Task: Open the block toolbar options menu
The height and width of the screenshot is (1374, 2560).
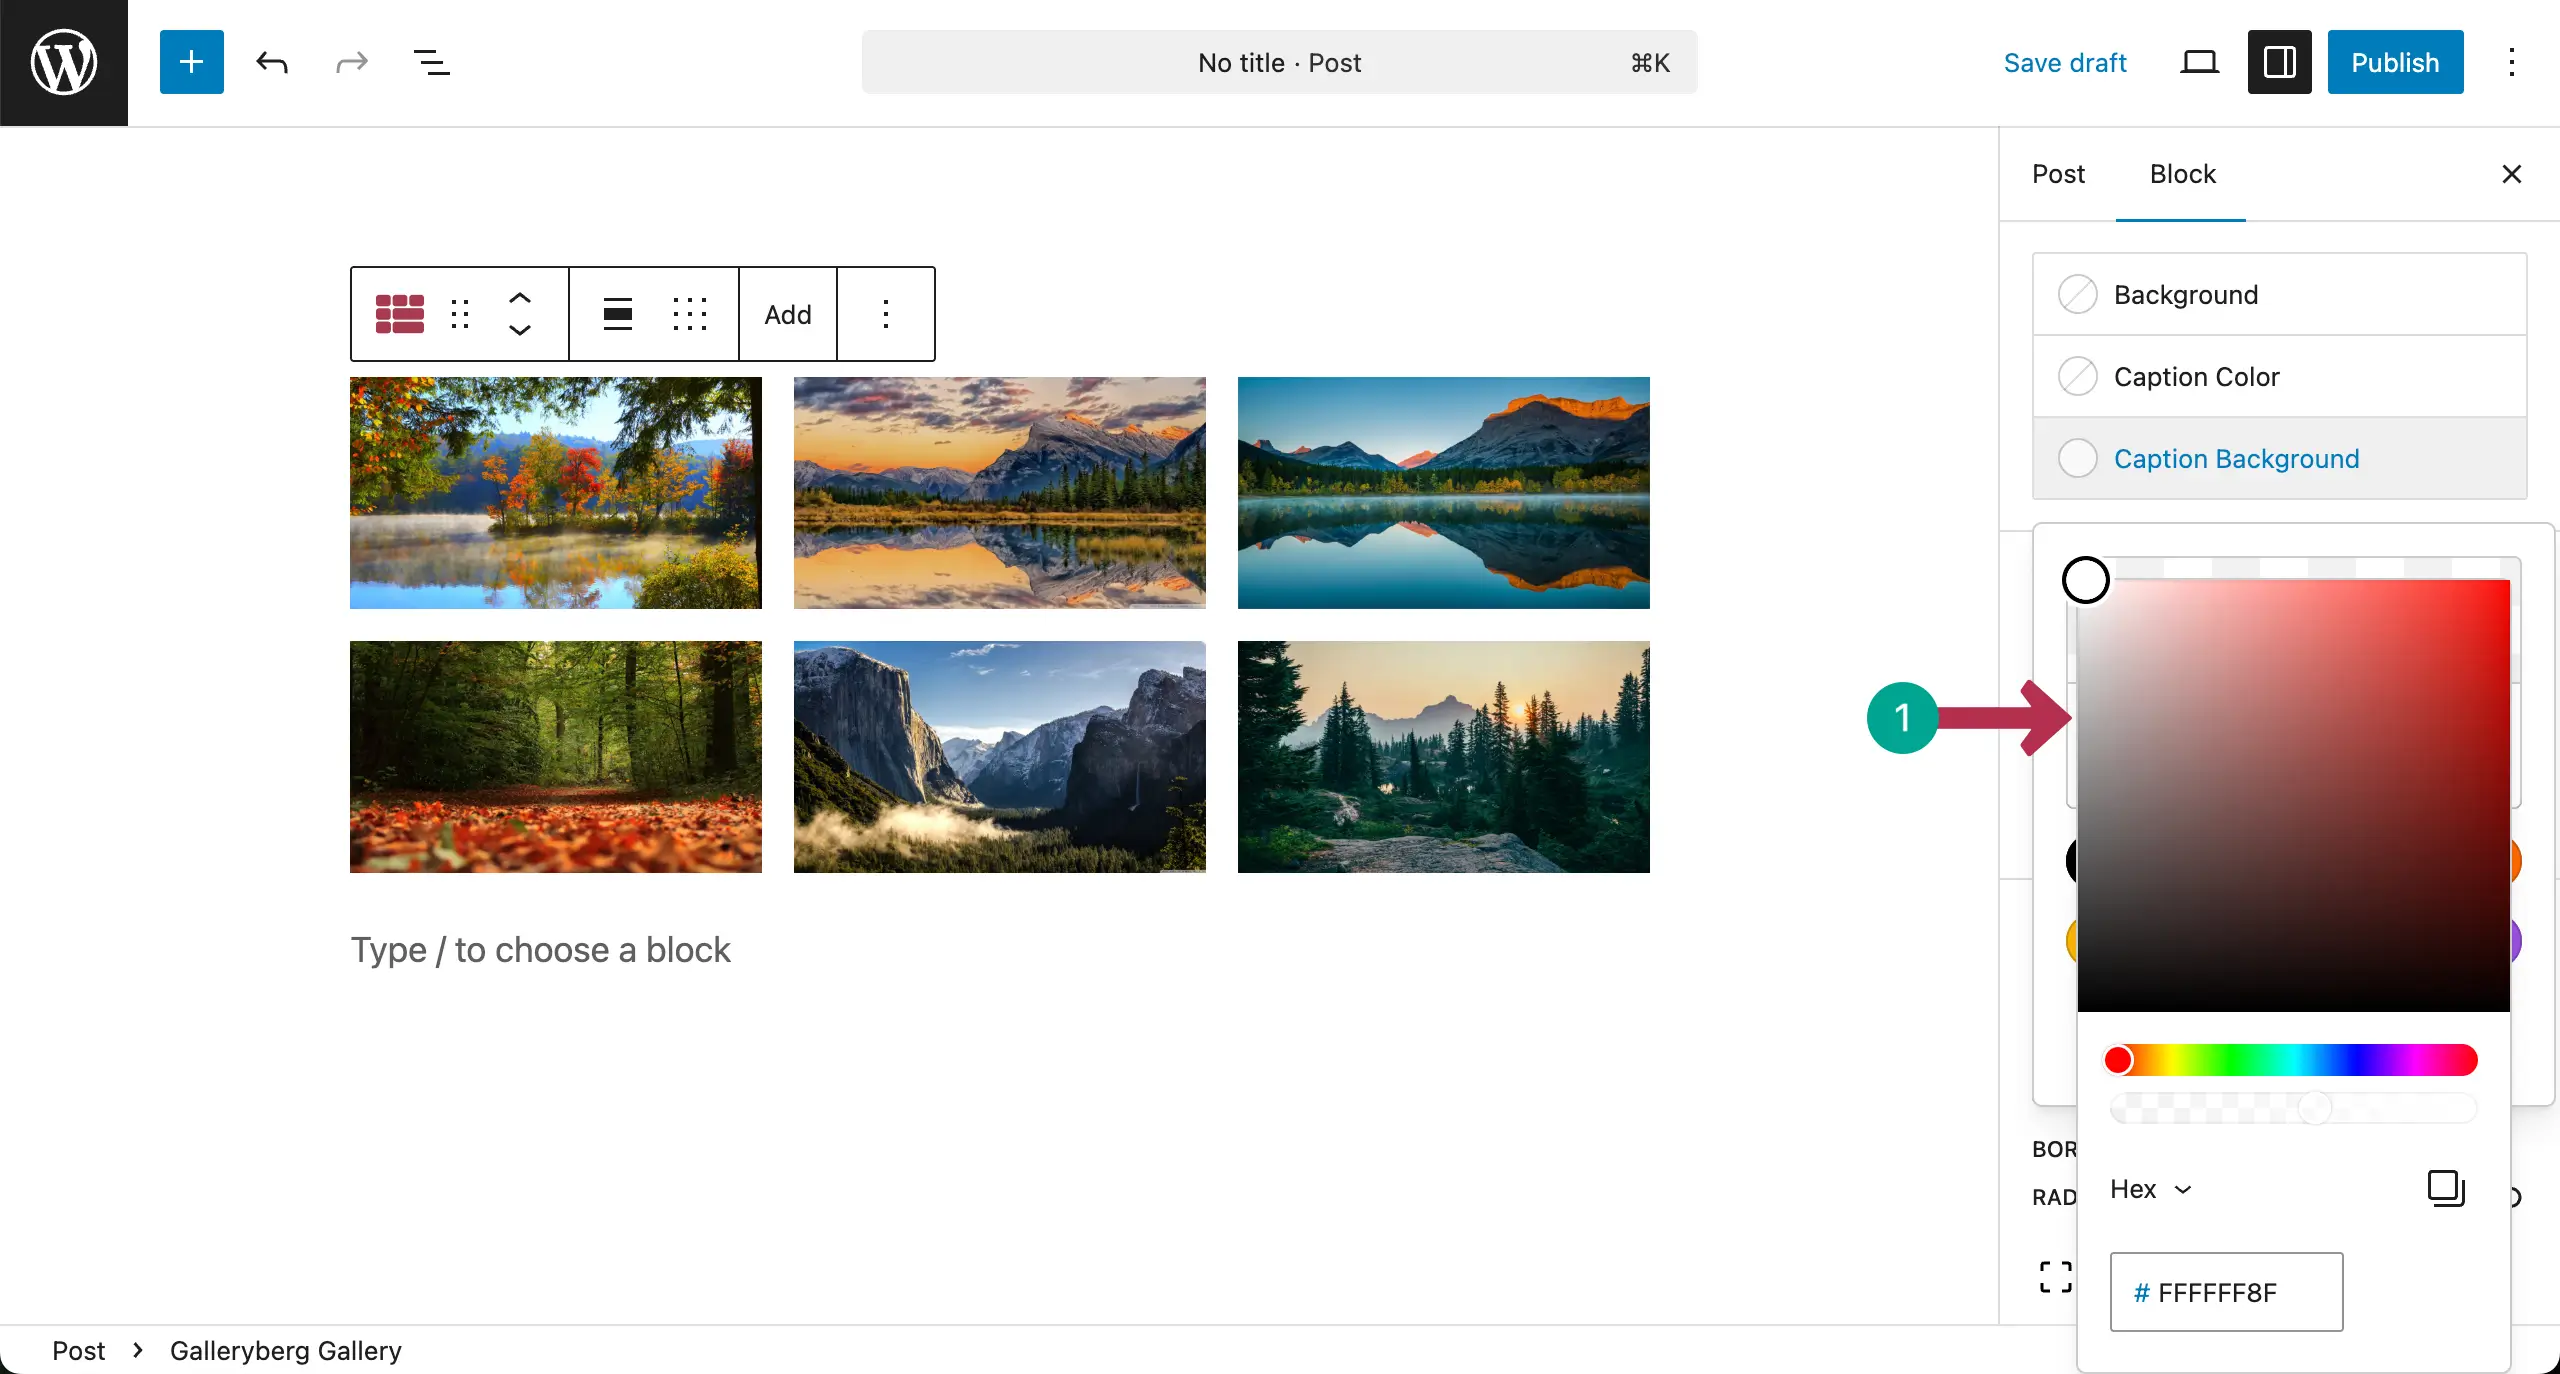Action: 886,313
